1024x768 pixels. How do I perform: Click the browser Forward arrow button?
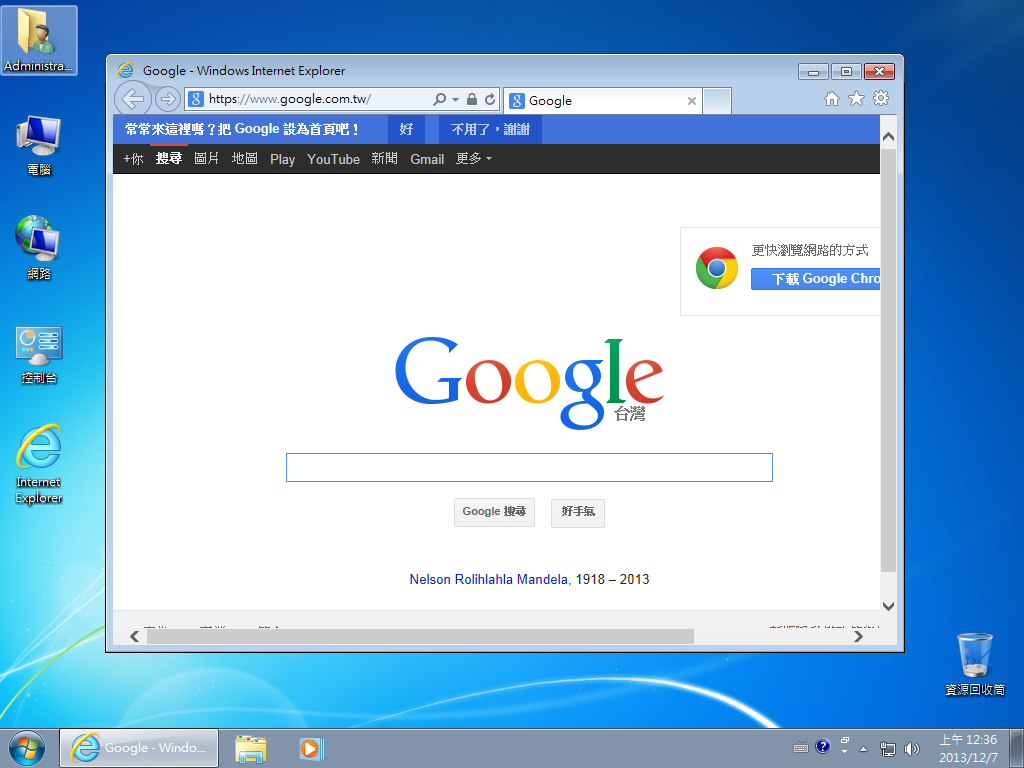pos(168,99)
